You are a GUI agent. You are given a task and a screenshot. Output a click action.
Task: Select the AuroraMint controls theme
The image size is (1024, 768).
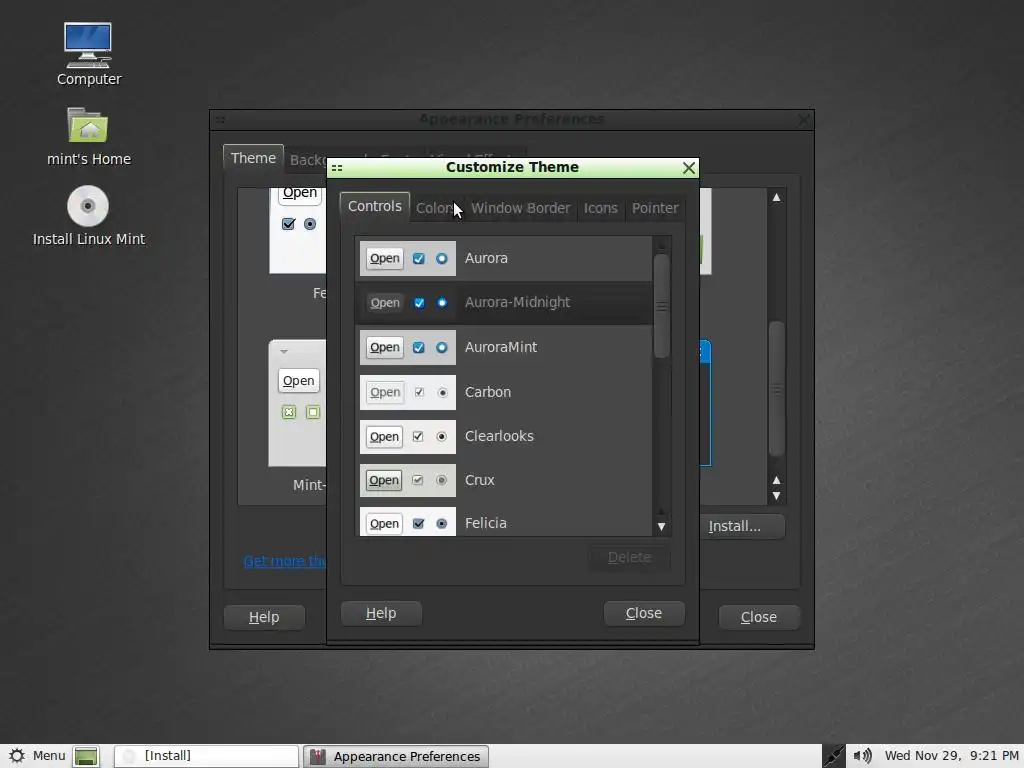pos(503,347)
